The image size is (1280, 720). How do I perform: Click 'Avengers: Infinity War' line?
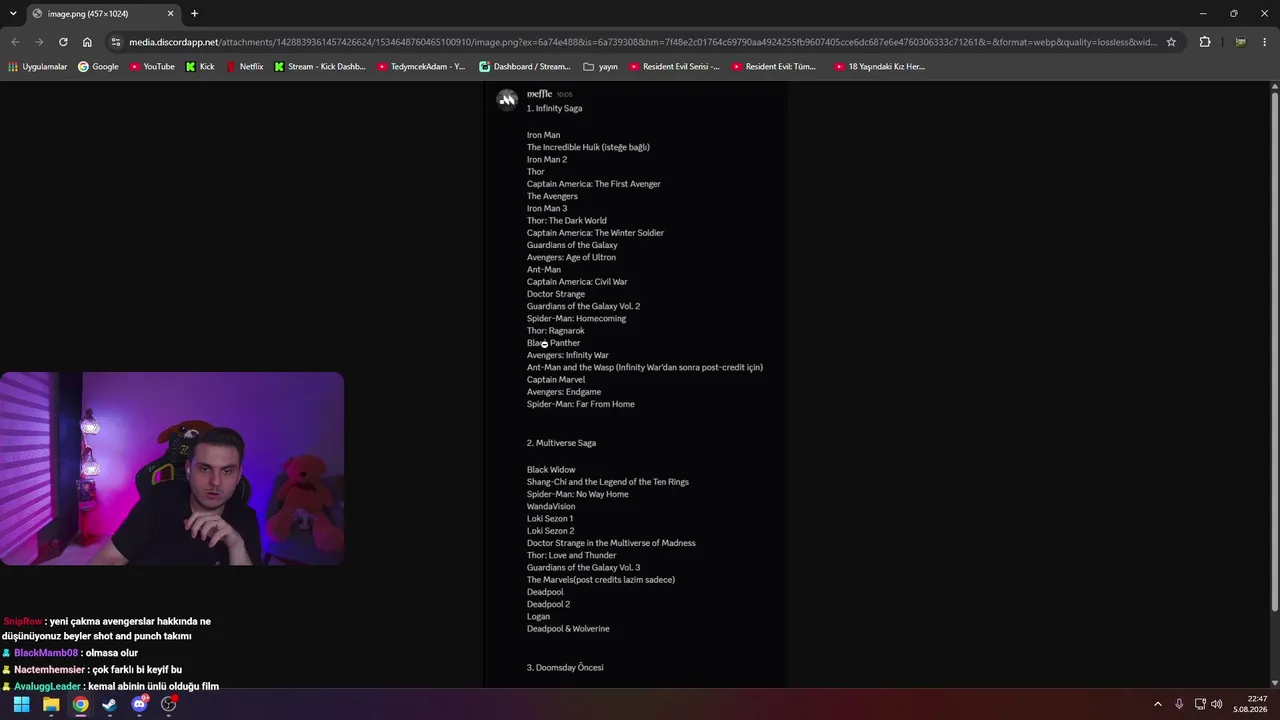click(568, 355)
